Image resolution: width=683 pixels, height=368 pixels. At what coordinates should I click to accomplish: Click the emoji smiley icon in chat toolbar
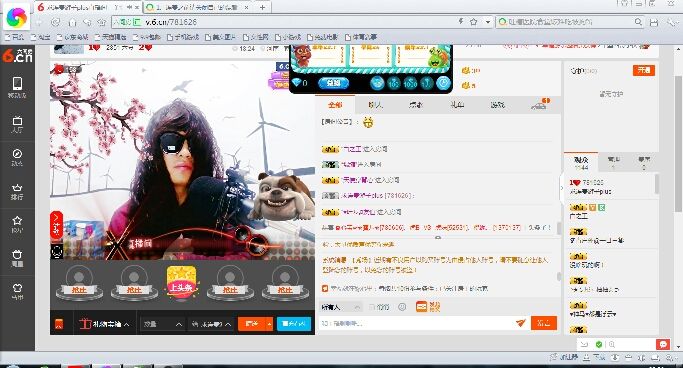pos(402,307)
